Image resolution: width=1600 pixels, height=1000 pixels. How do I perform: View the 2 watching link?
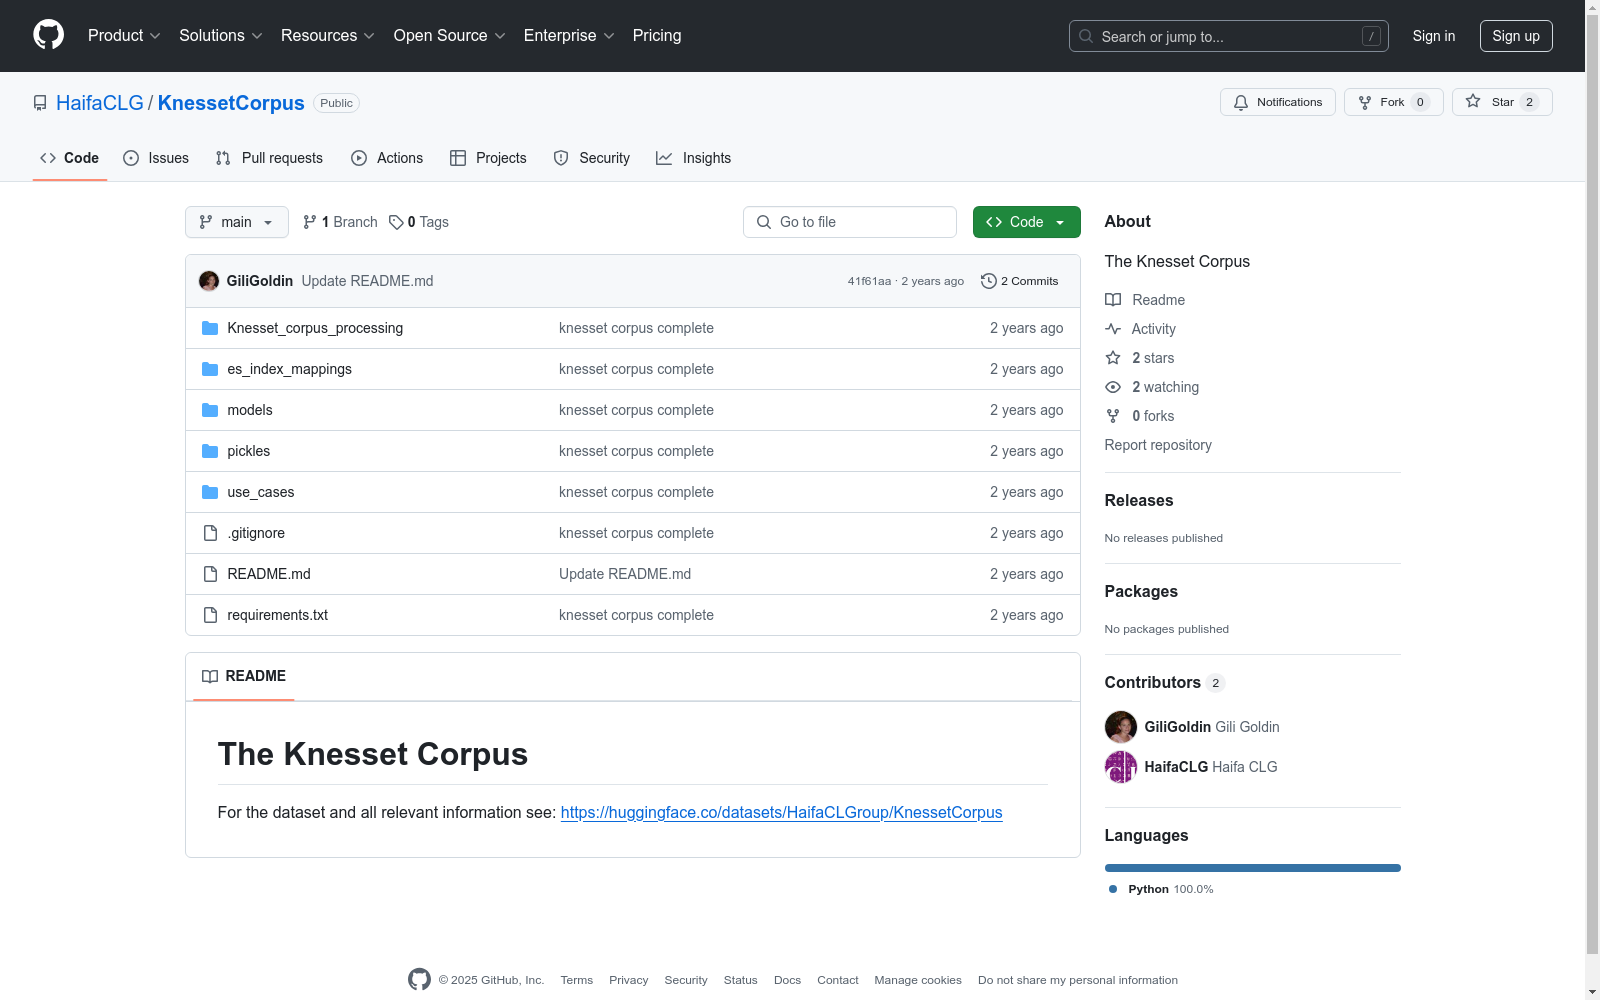[1152, 387]
